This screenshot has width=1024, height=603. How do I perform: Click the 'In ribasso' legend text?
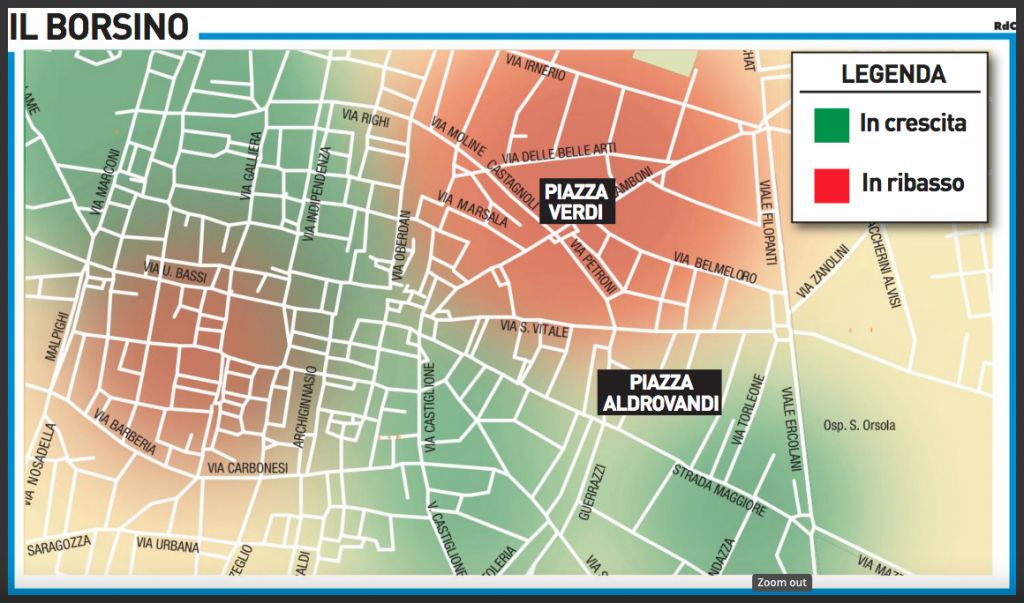pyautogui.click(x=913, y=184)
